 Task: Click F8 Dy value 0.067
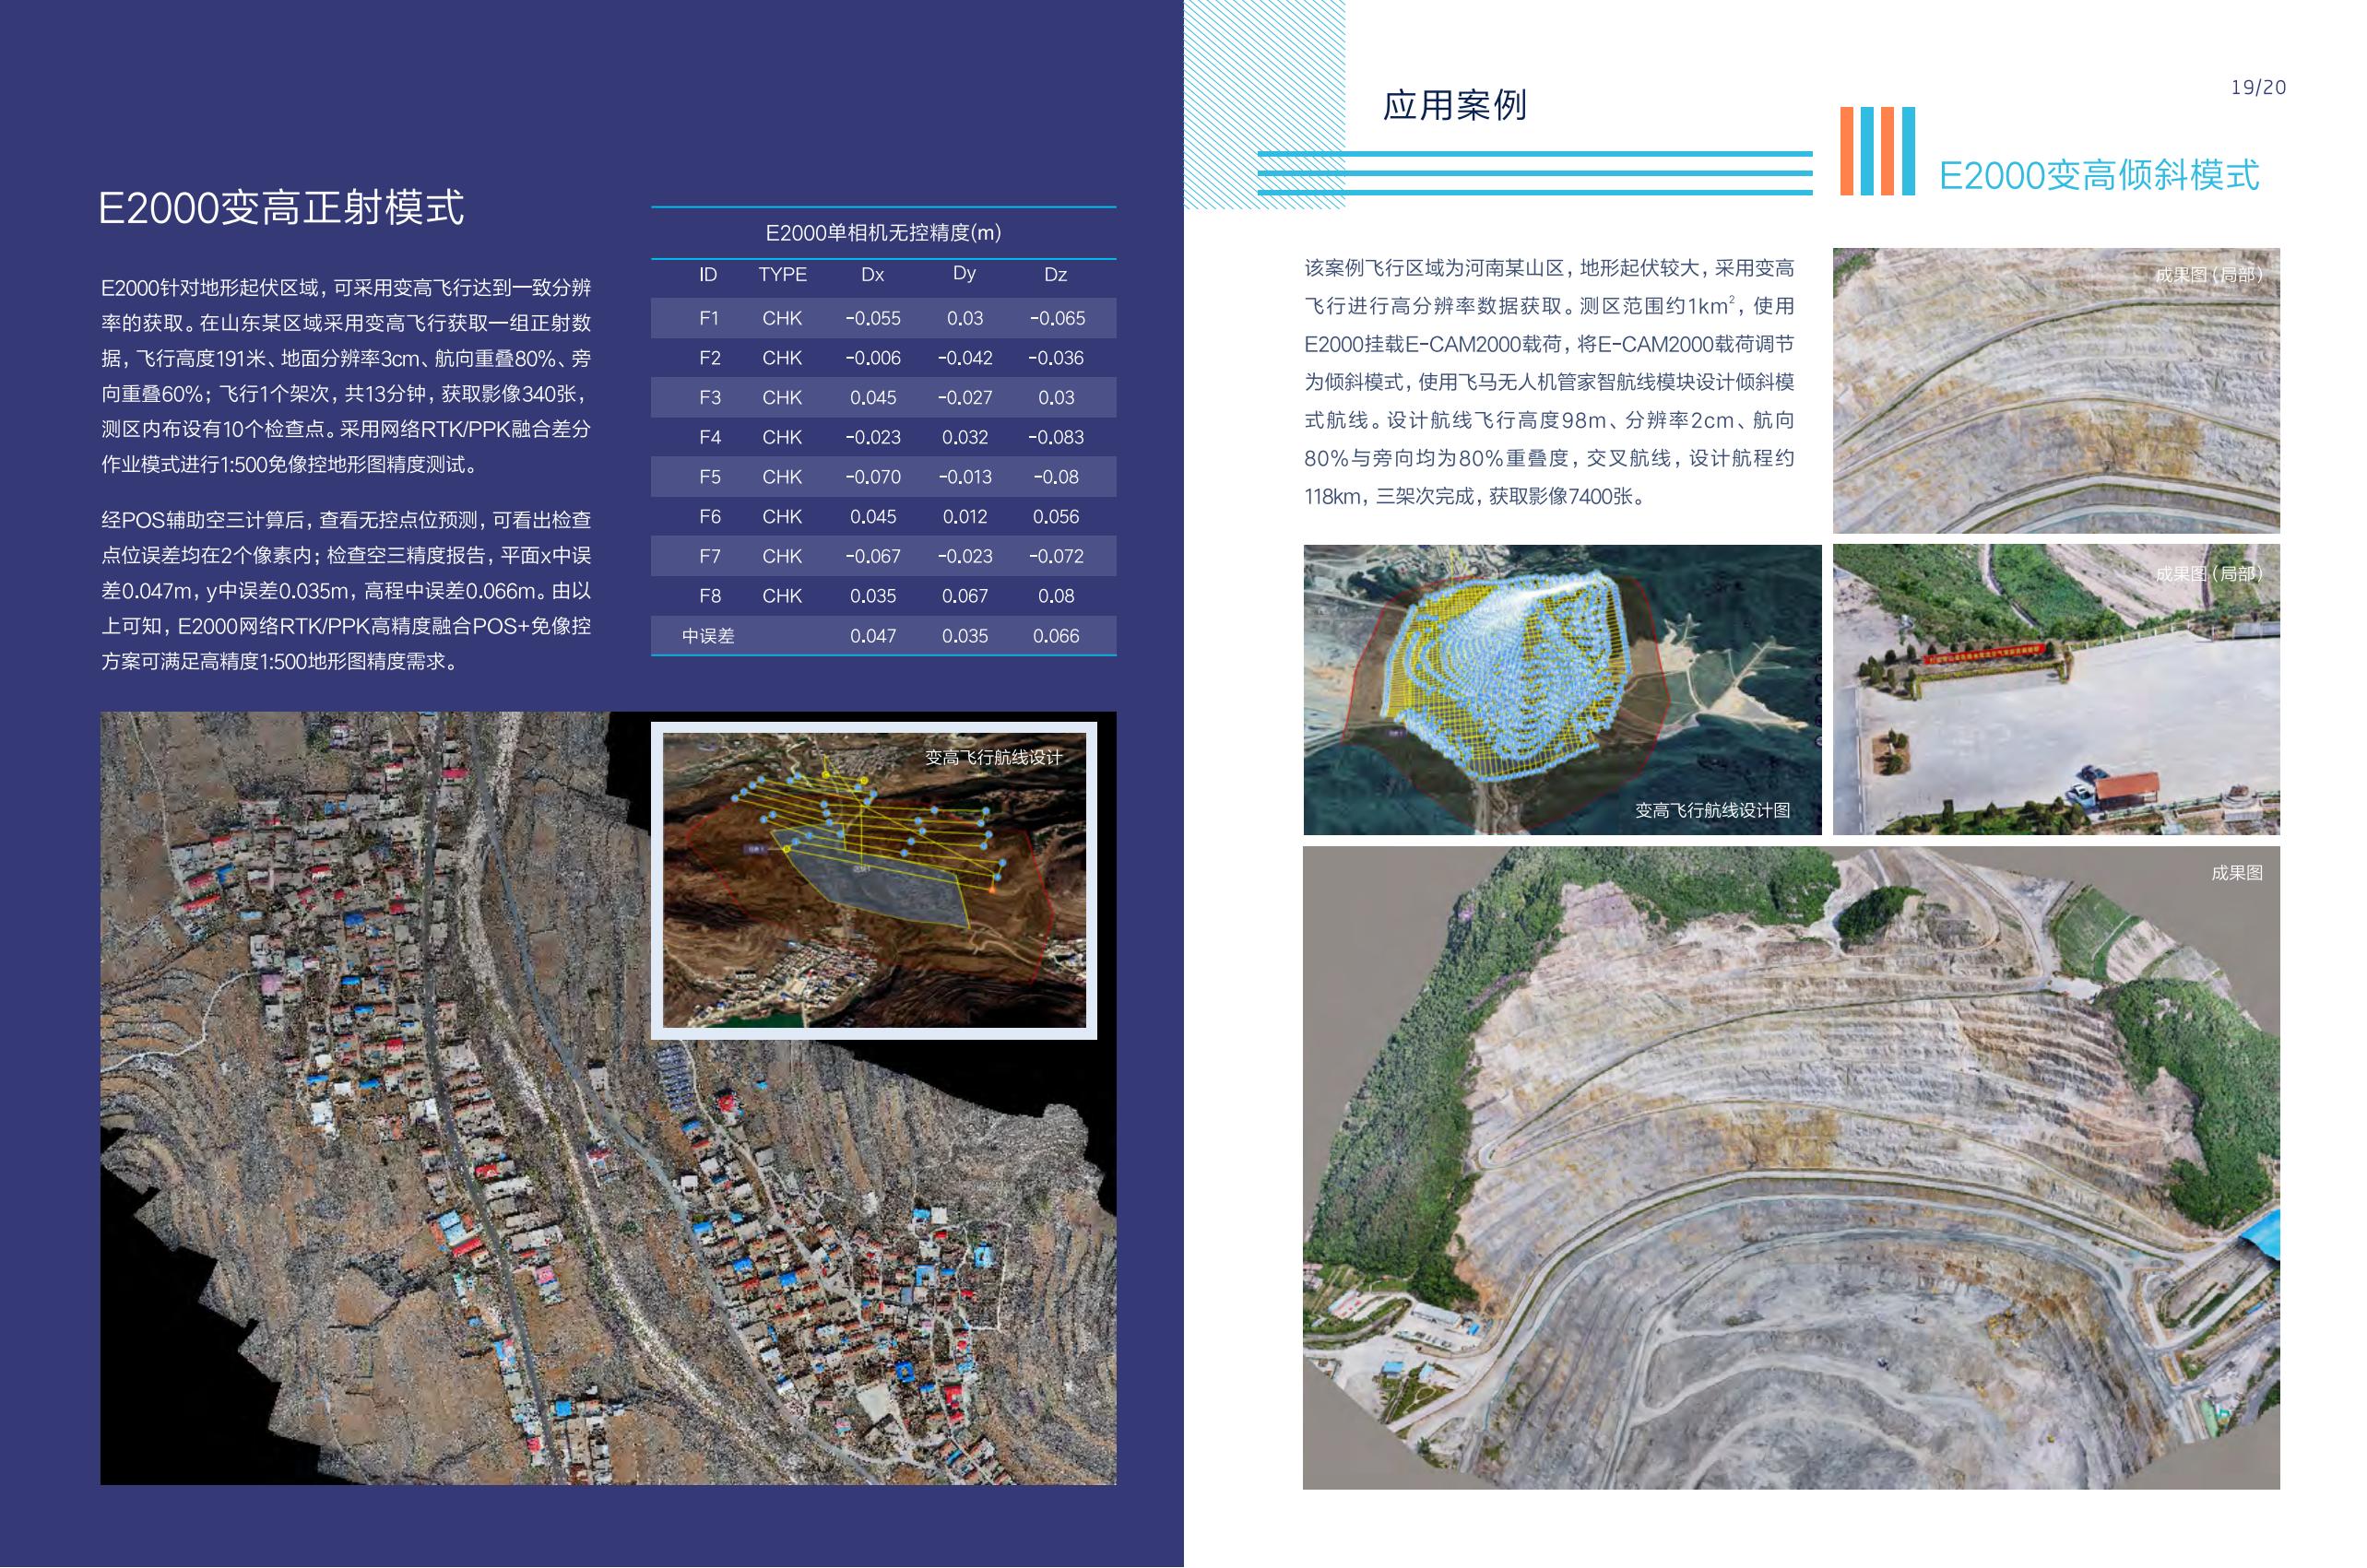pyautogui.click(x=965, y=596)
